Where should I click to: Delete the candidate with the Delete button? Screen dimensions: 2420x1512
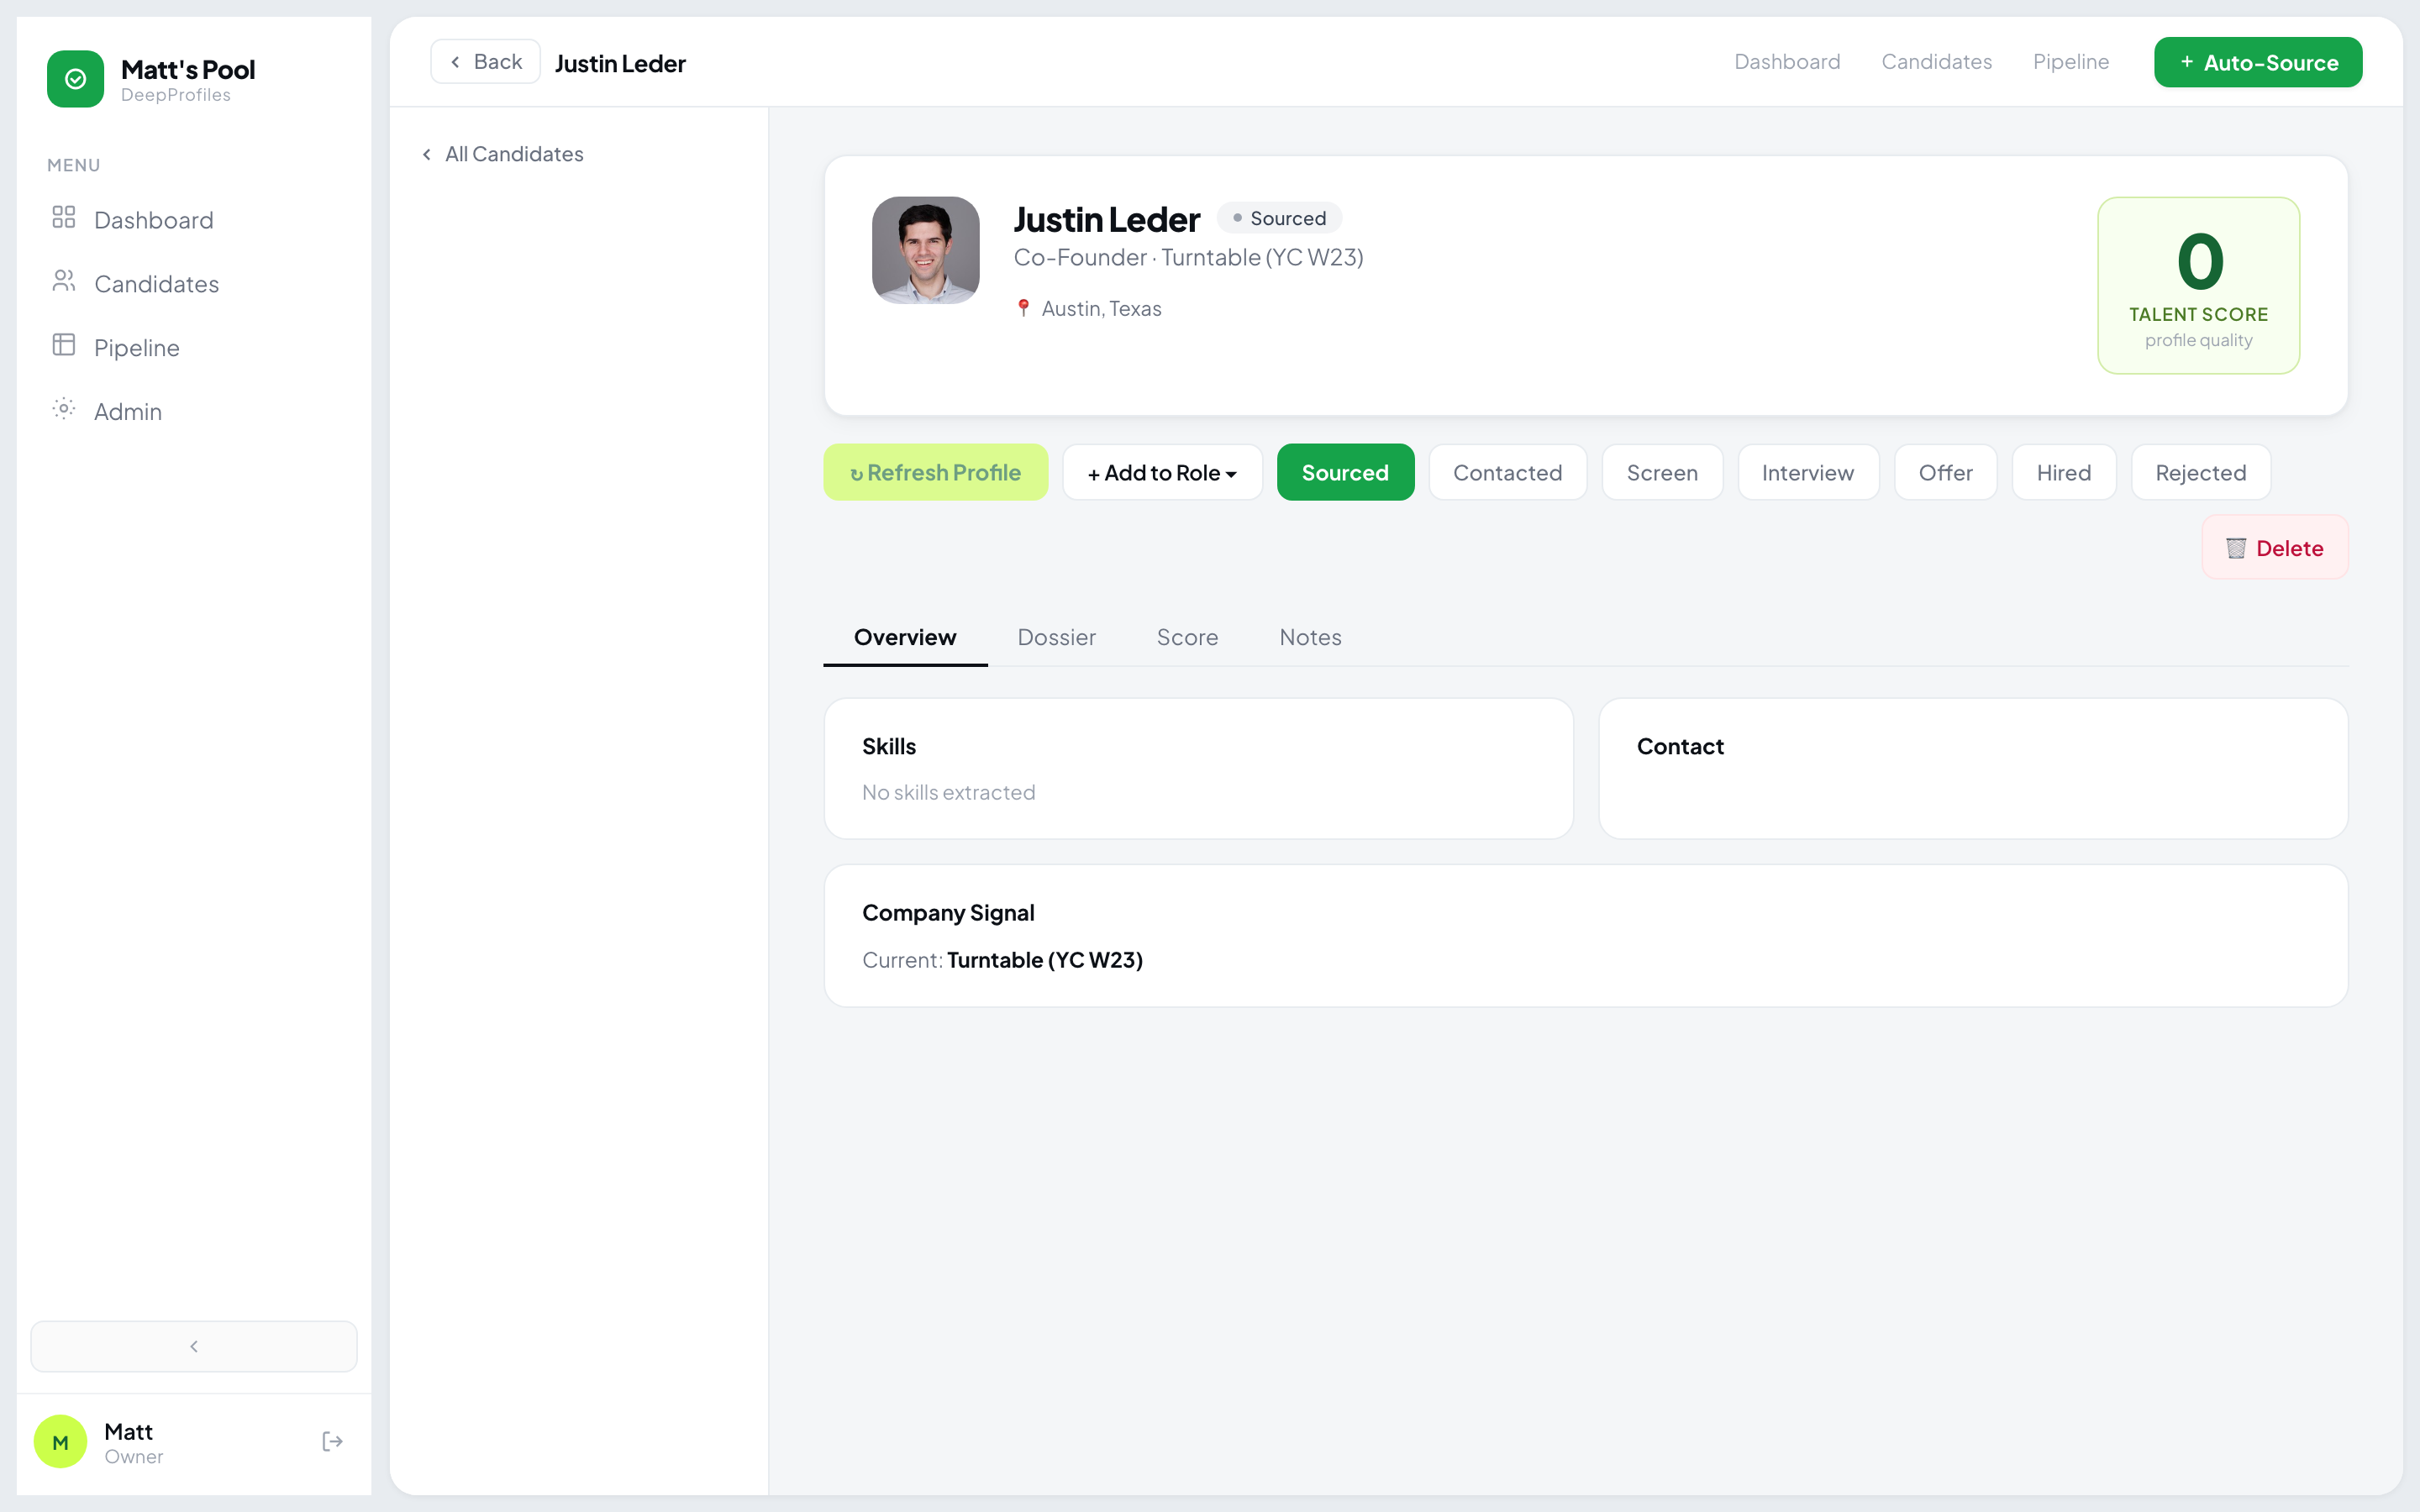click(x=2274, y=548)
